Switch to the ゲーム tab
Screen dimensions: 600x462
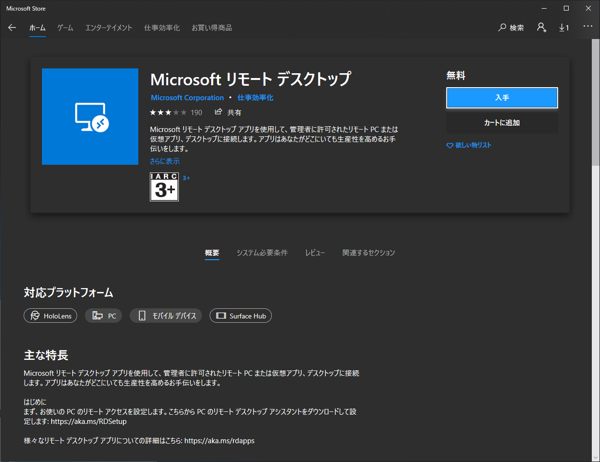(x=65, y=28)
